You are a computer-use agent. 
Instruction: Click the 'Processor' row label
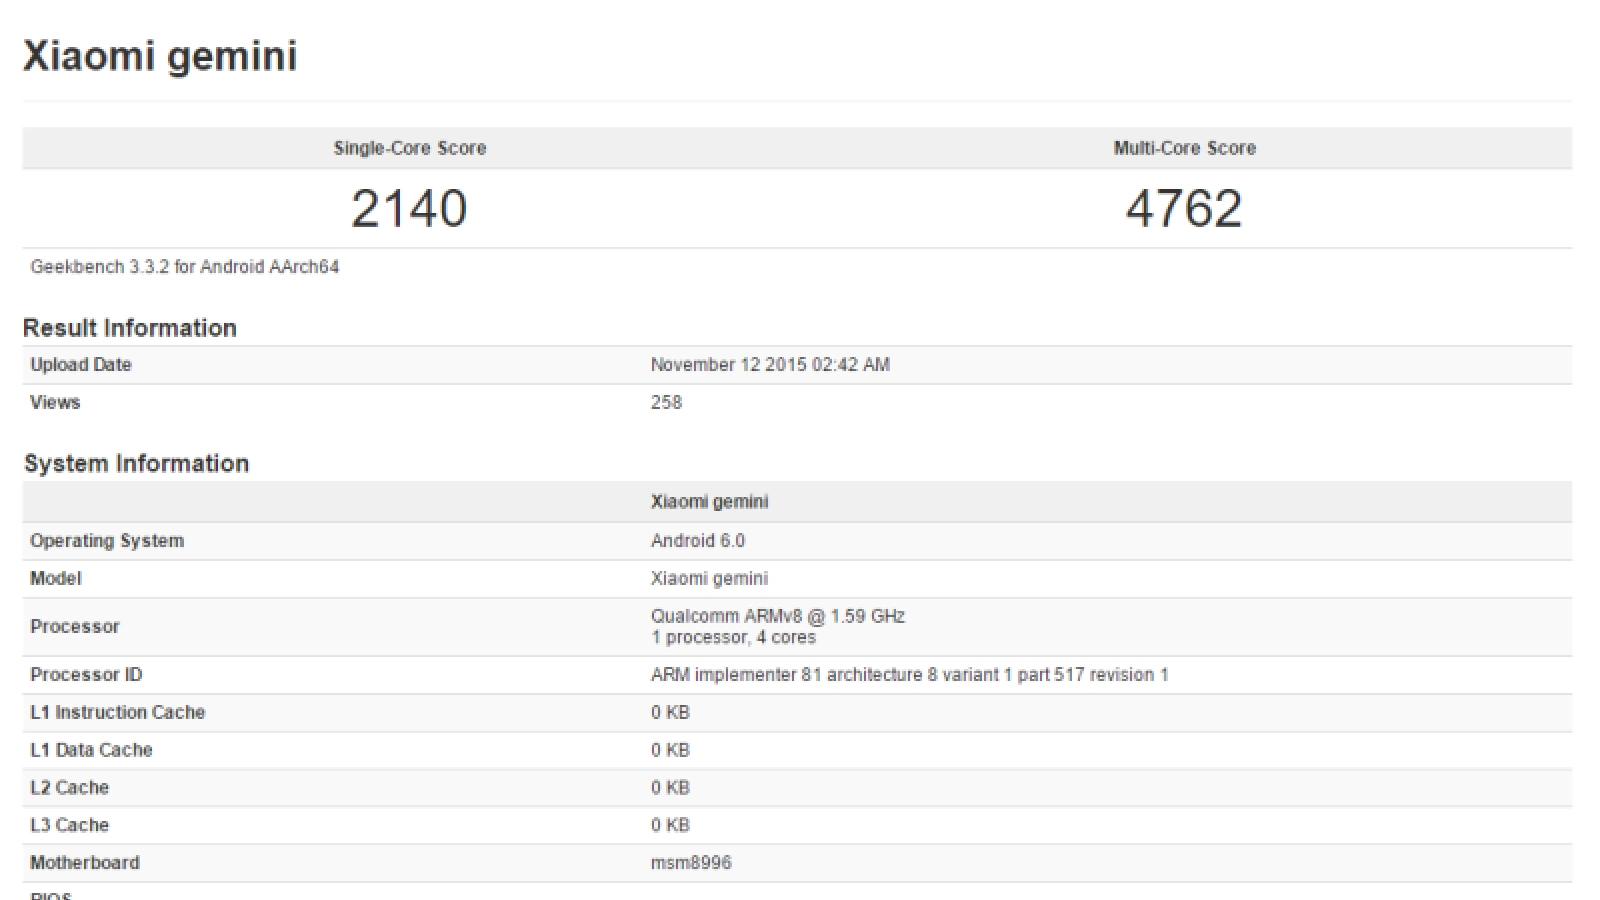pyautogui.click(x=75, y=627)
